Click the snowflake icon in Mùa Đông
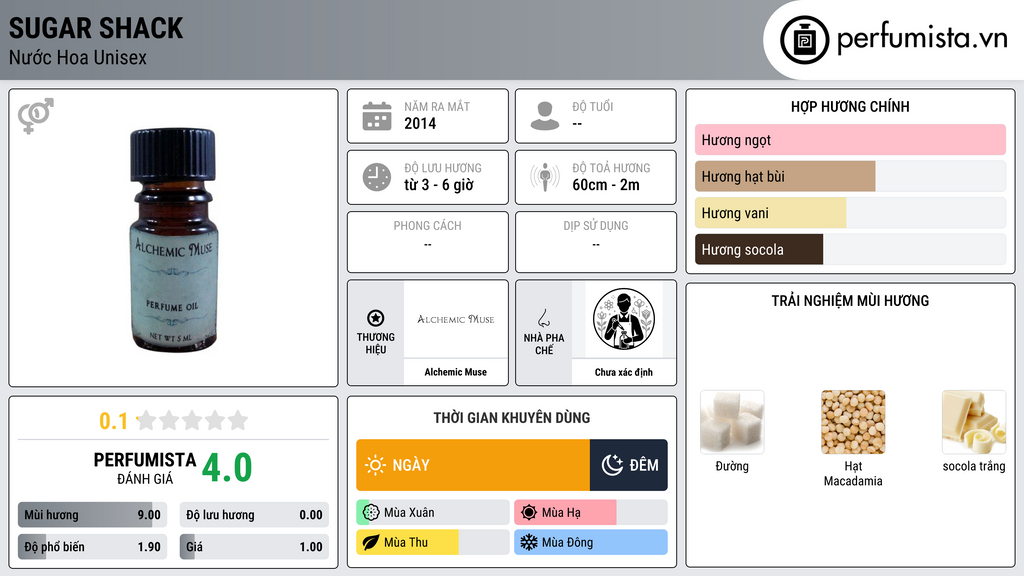The height and width of the screenshot is (576, 1024). [x=529, y=542]
